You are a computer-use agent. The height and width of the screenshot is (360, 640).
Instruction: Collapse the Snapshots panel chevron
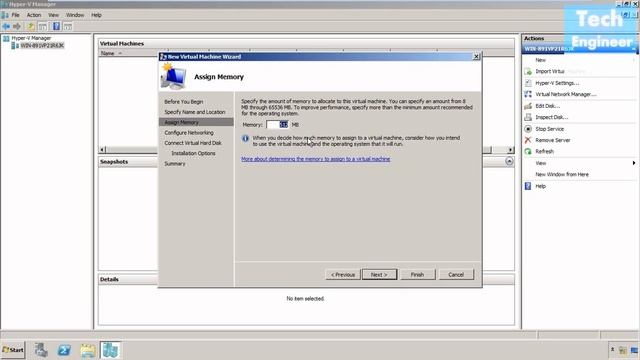pyautogui.click(x=509, y=161)
